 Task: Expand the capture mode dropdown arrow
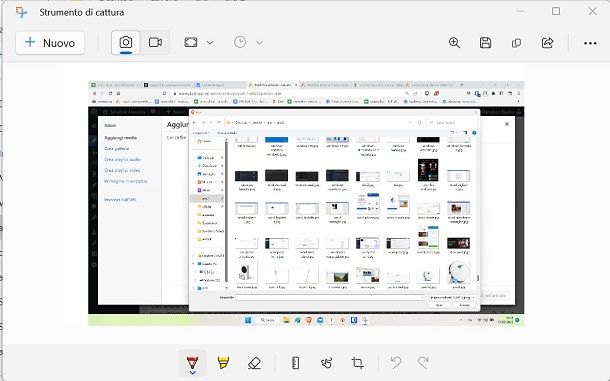210,42
